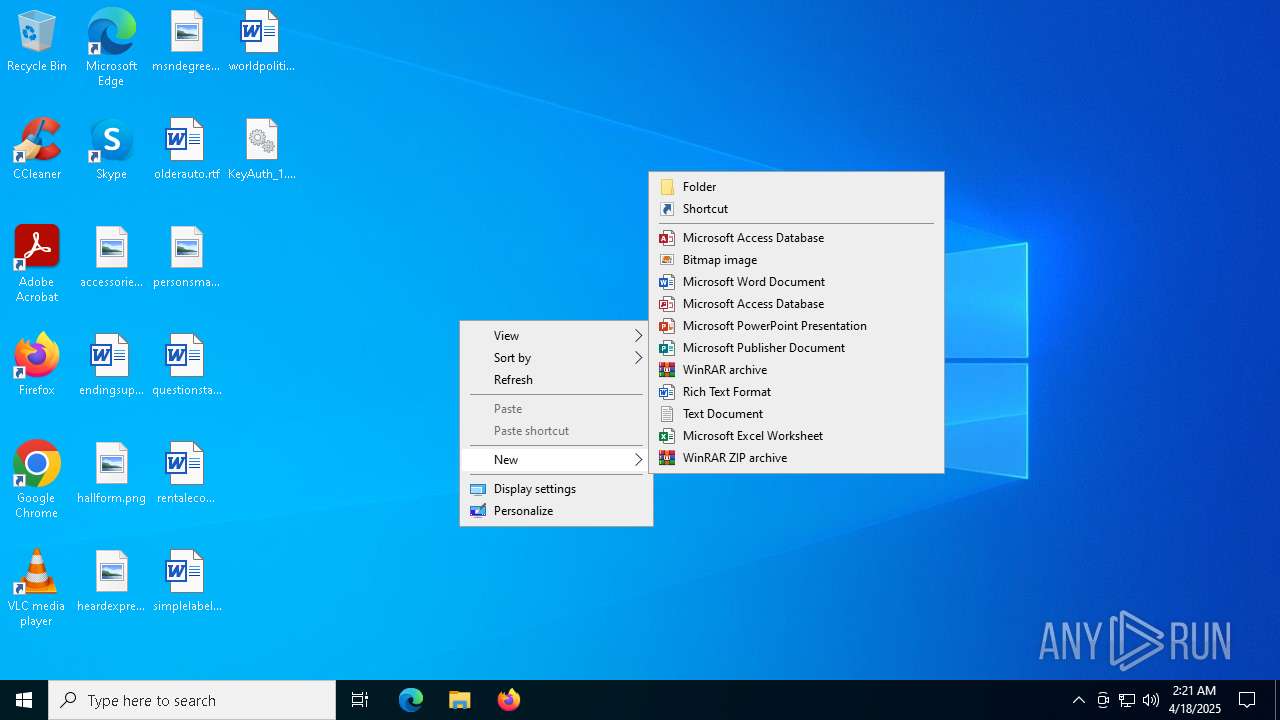
Task: Create a new Bitmap image
Action: click(796, 260)
